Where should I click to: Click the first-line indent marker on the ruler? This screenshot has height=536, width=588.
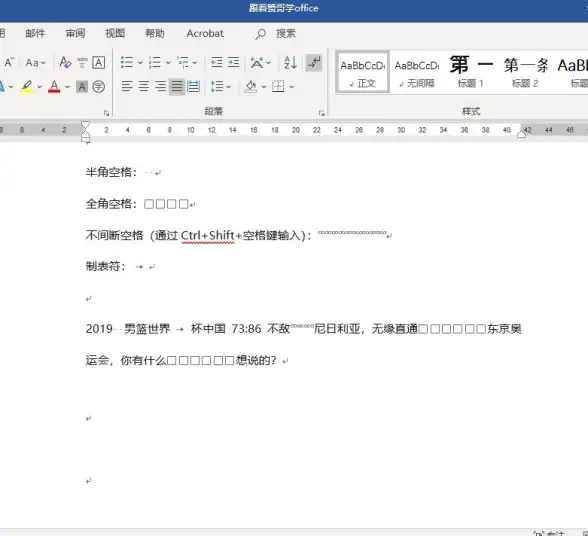86,125
